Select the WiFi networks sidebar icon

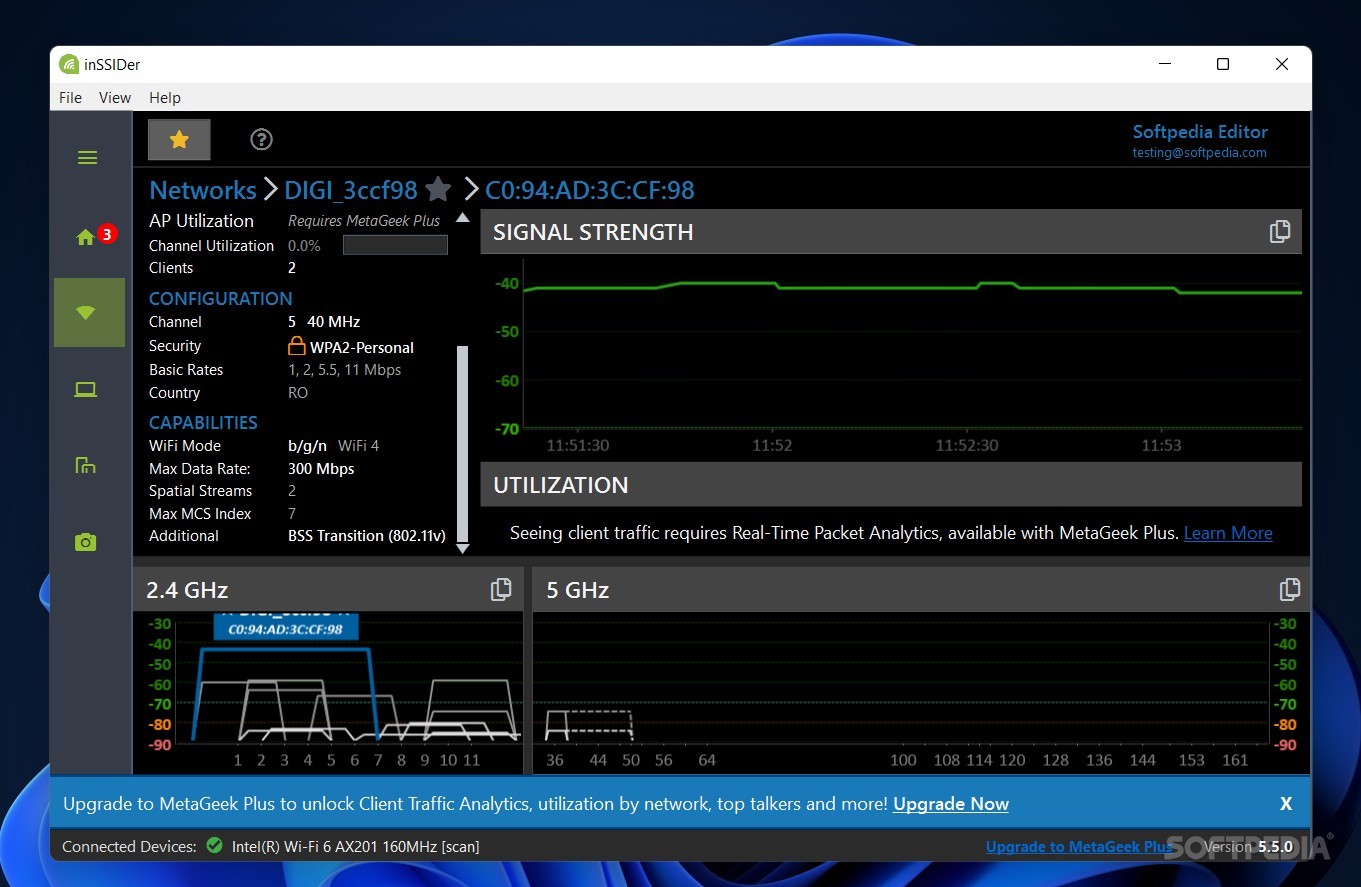pyautogui.click(x=89, y=313)
